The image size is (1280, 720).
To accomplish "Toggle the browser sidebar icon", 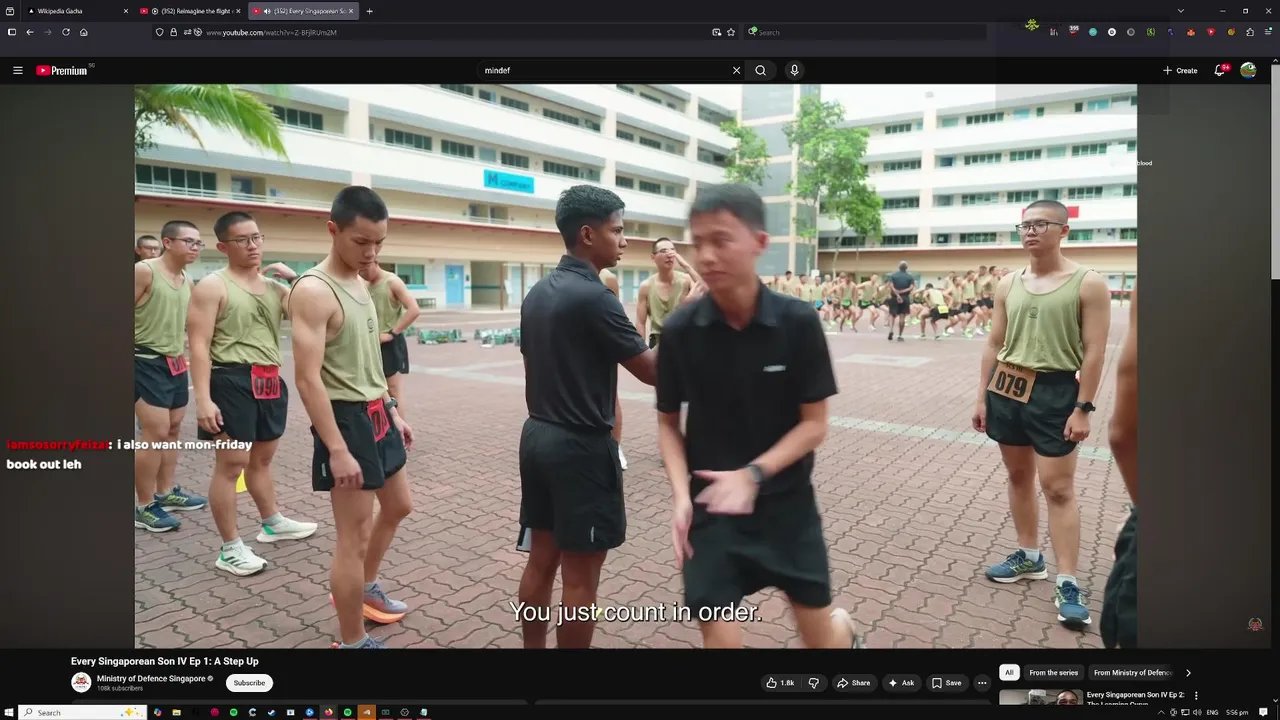I will coord(11,32).
